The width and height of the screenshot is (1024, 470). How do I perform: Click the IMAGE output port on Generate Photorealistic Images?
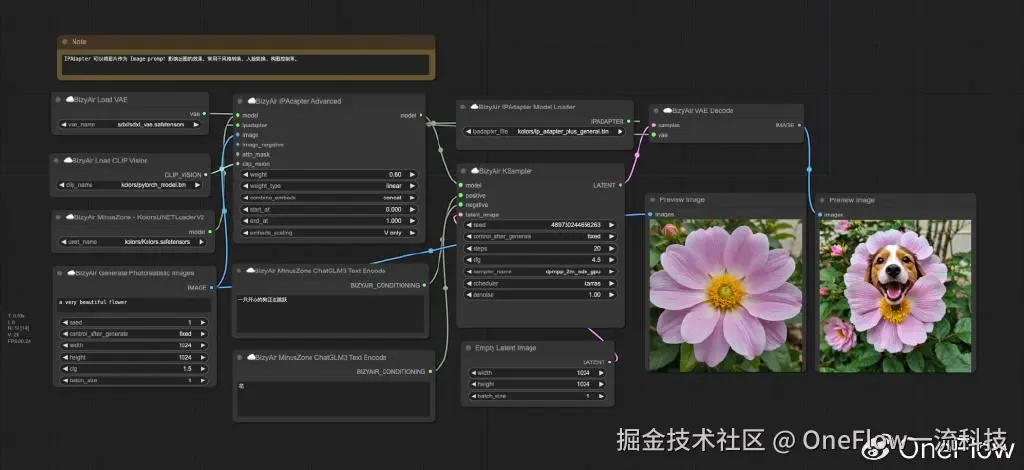[x=212, y=287]
